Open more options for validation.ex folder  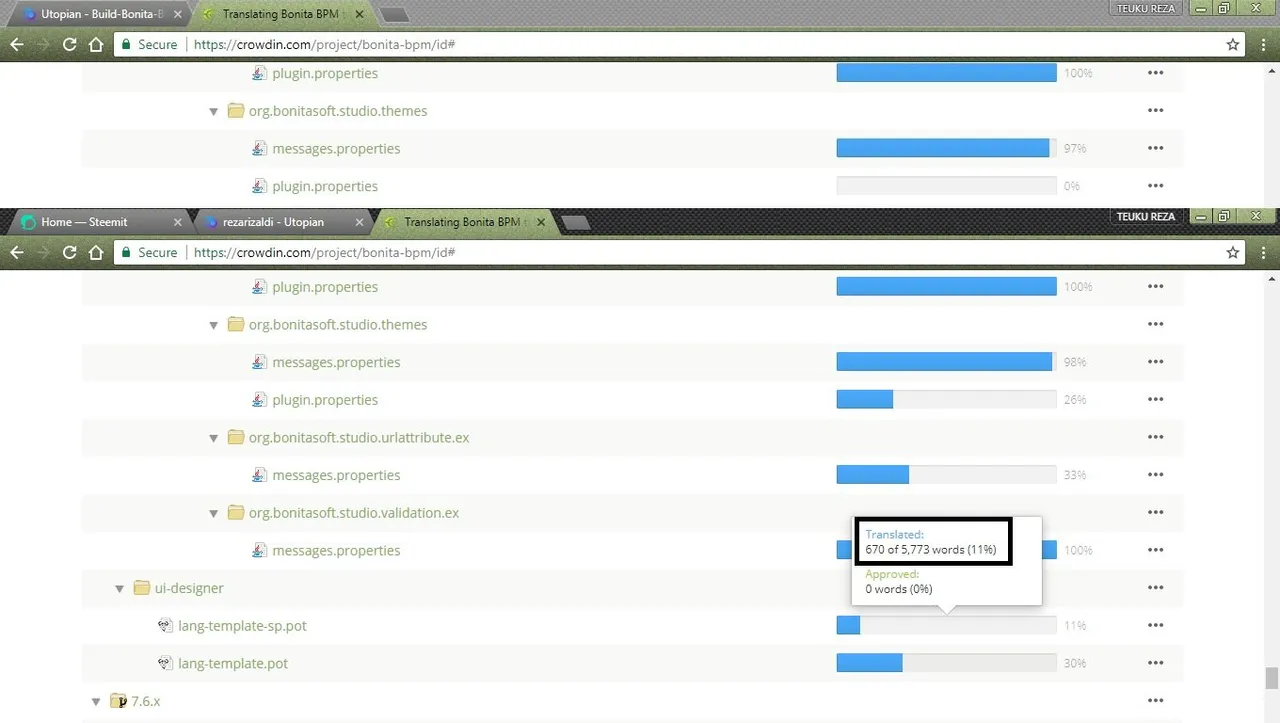1156,512
